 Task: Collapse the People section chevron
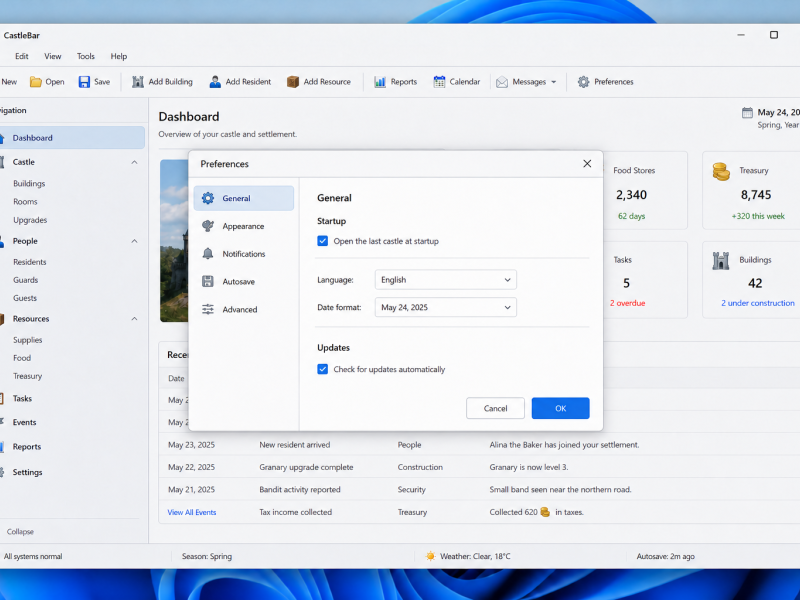tap(134, 241)
